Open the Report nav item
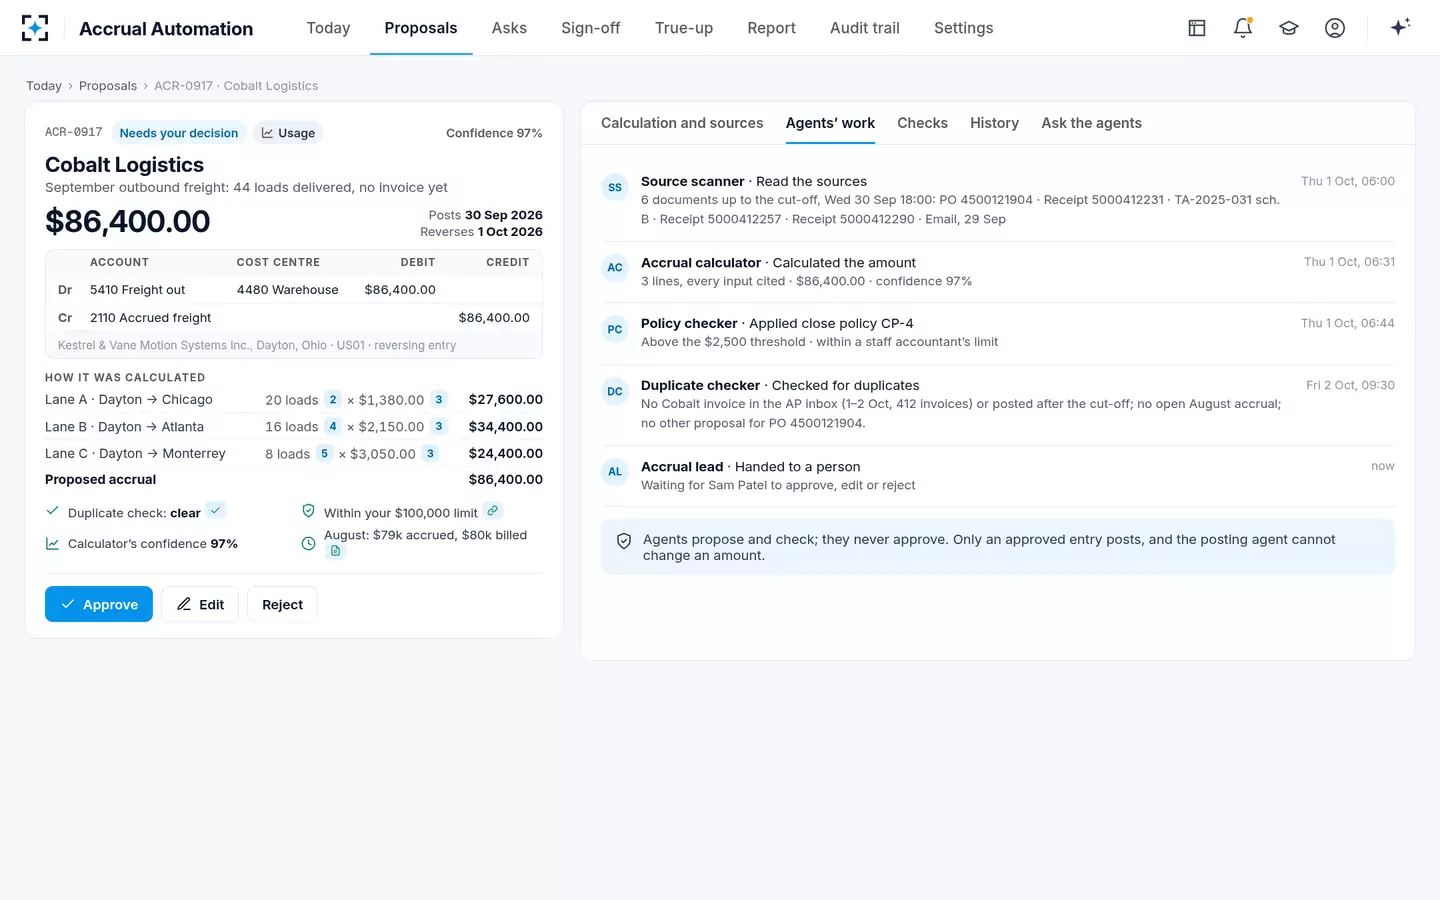This screenshot has width=1440, height=900. pyautogui.click(x=772, y=28)
